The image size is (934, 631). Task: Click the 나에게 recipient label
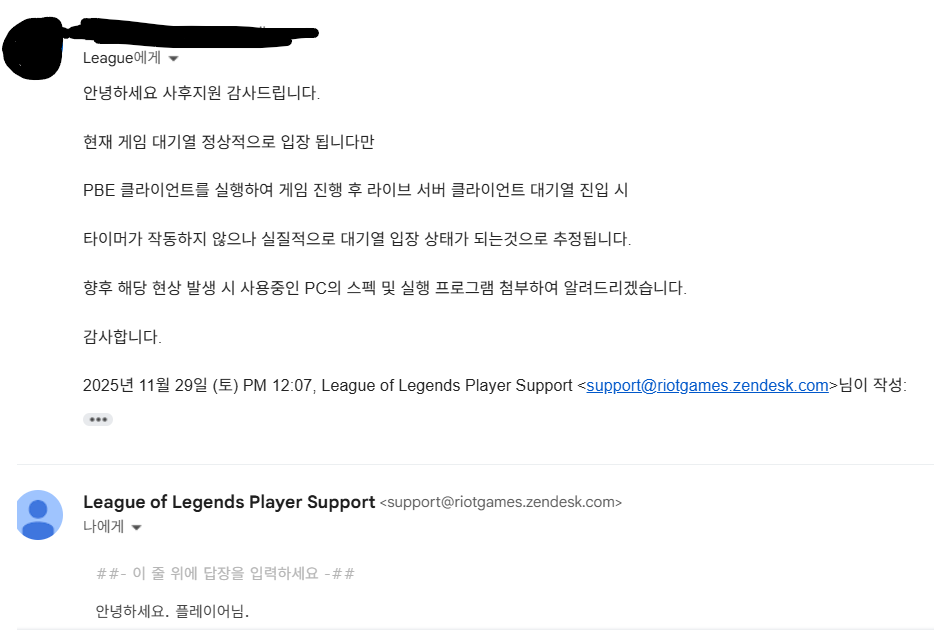click(104, 527)
